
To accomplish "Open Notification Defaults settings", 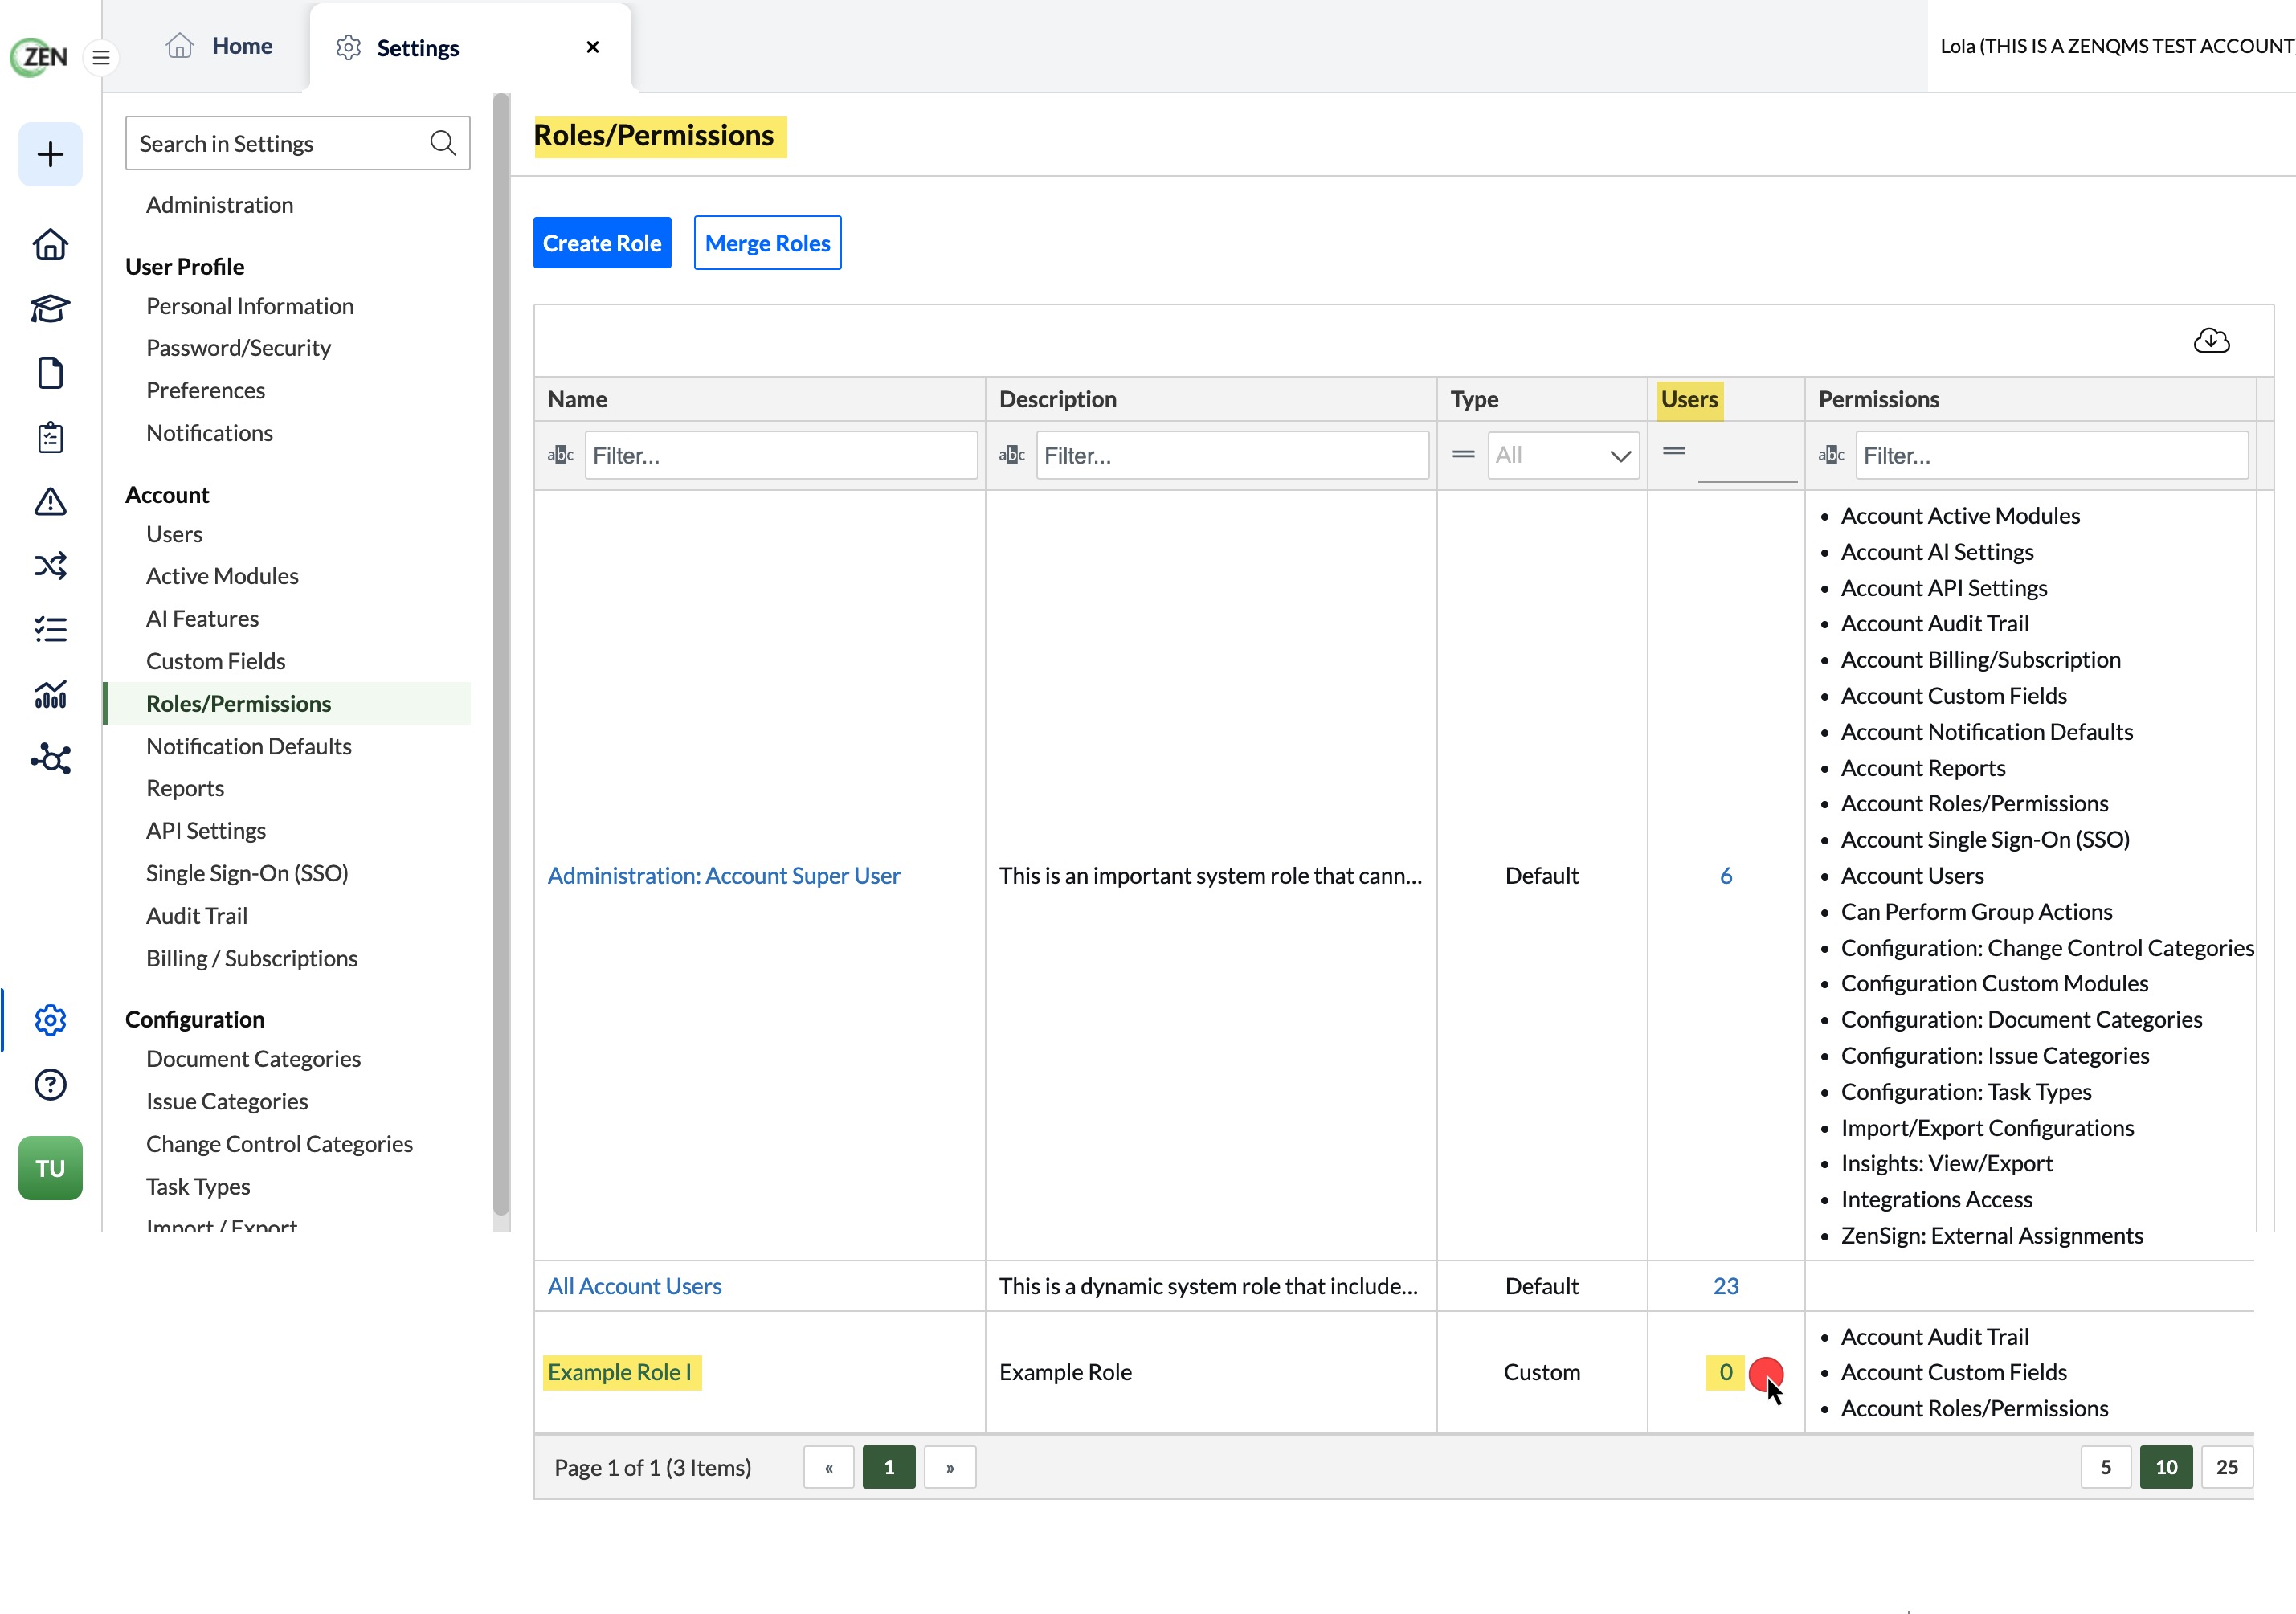I will [x=249, y=746].
